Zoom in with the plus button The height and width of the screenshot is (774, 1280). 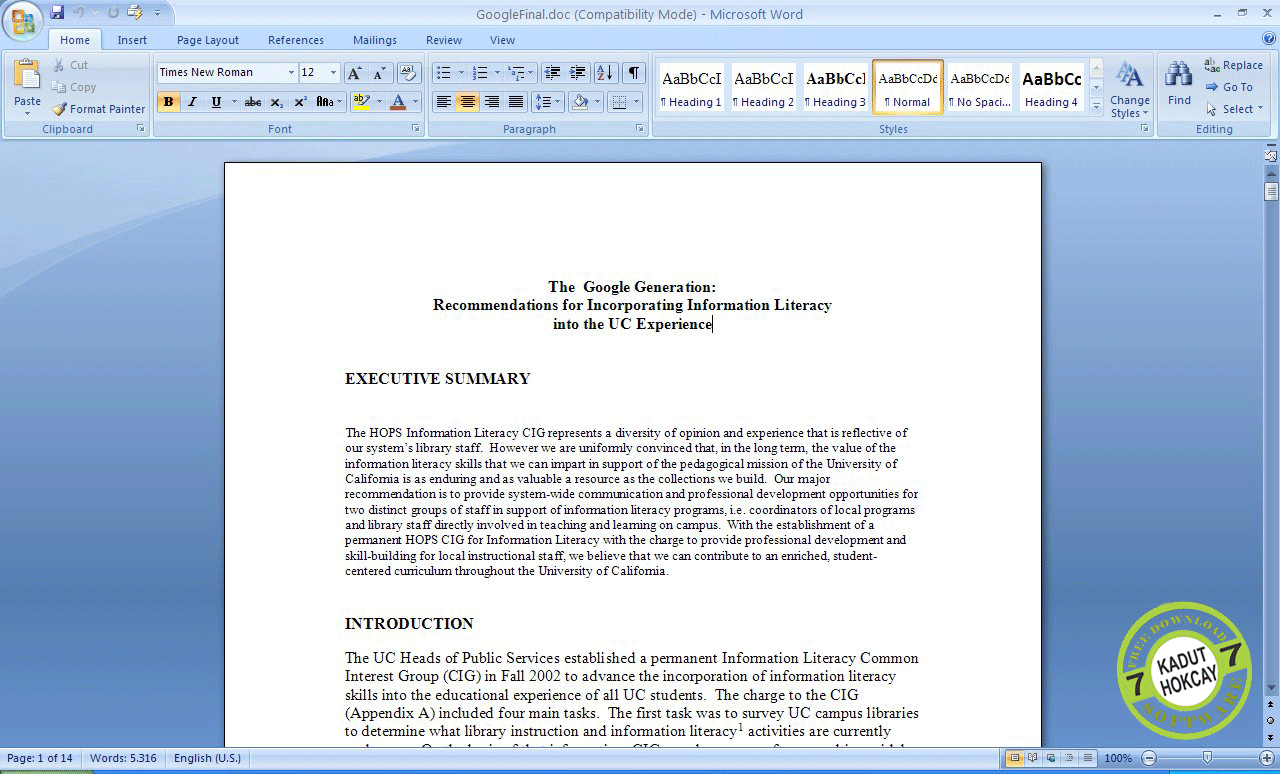tap(1267, 758)
